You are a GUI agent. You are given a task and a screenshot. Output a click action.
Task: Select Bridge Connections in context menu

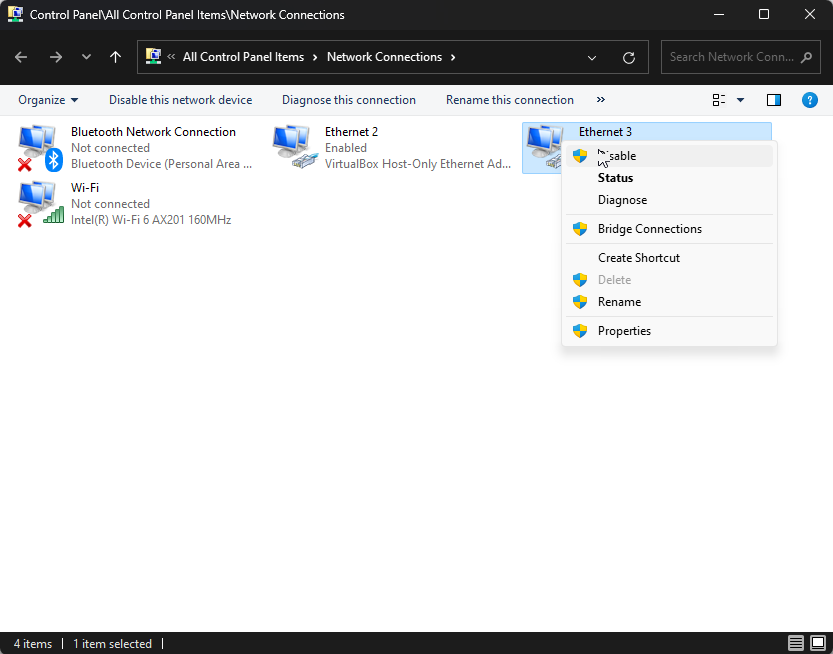(649, 229)
